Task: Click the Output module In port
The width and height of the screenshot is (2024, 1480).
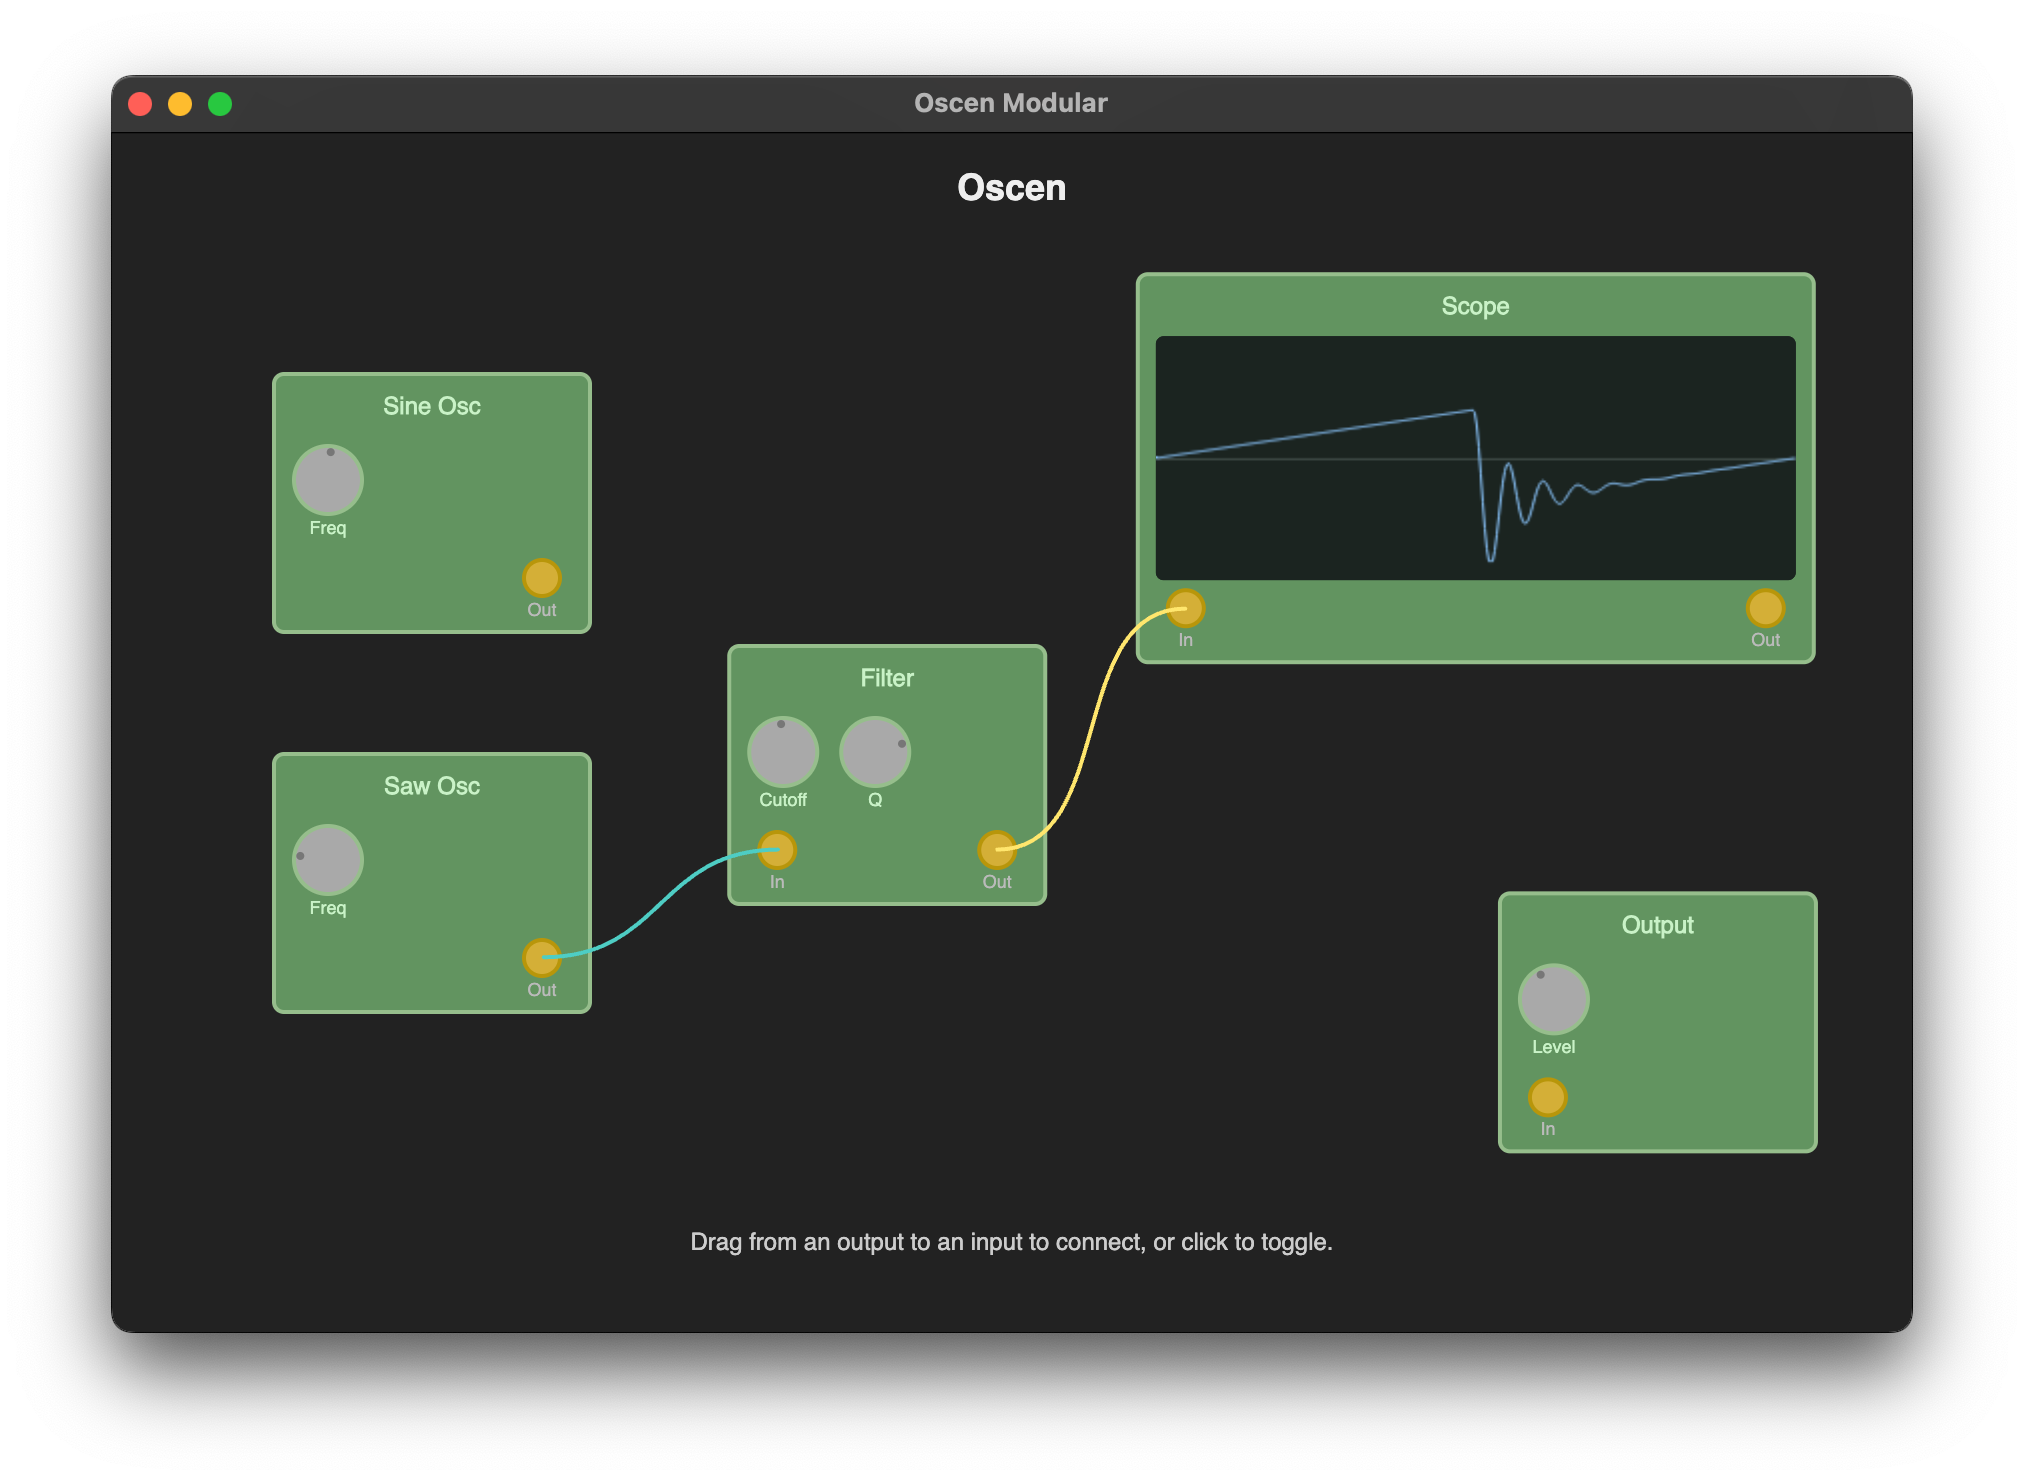Action: point(1548,1097)
